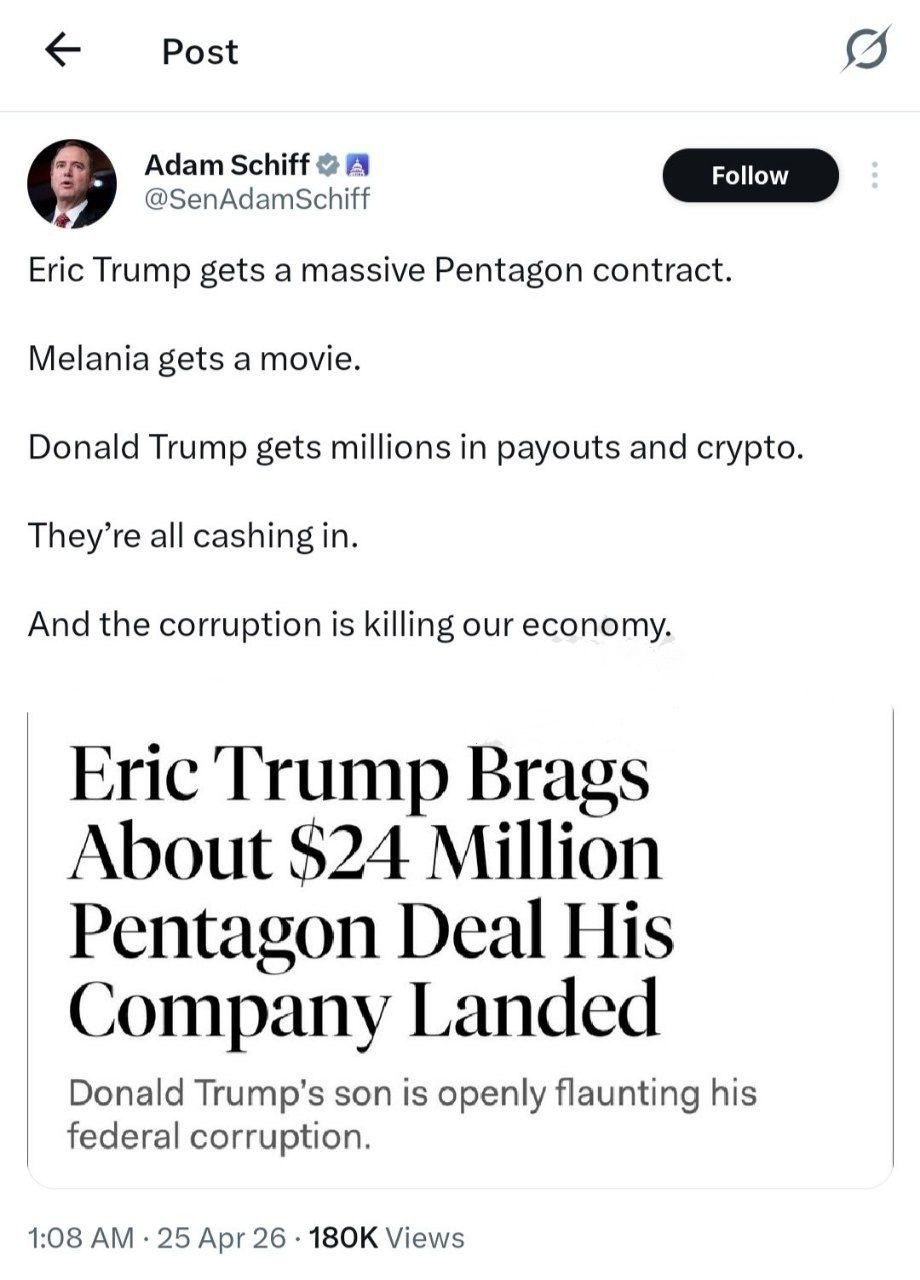Go back using the left arrow
The height and width of the screenshot is (1280, 920).
pyautogui.click(x=63, y=52)
